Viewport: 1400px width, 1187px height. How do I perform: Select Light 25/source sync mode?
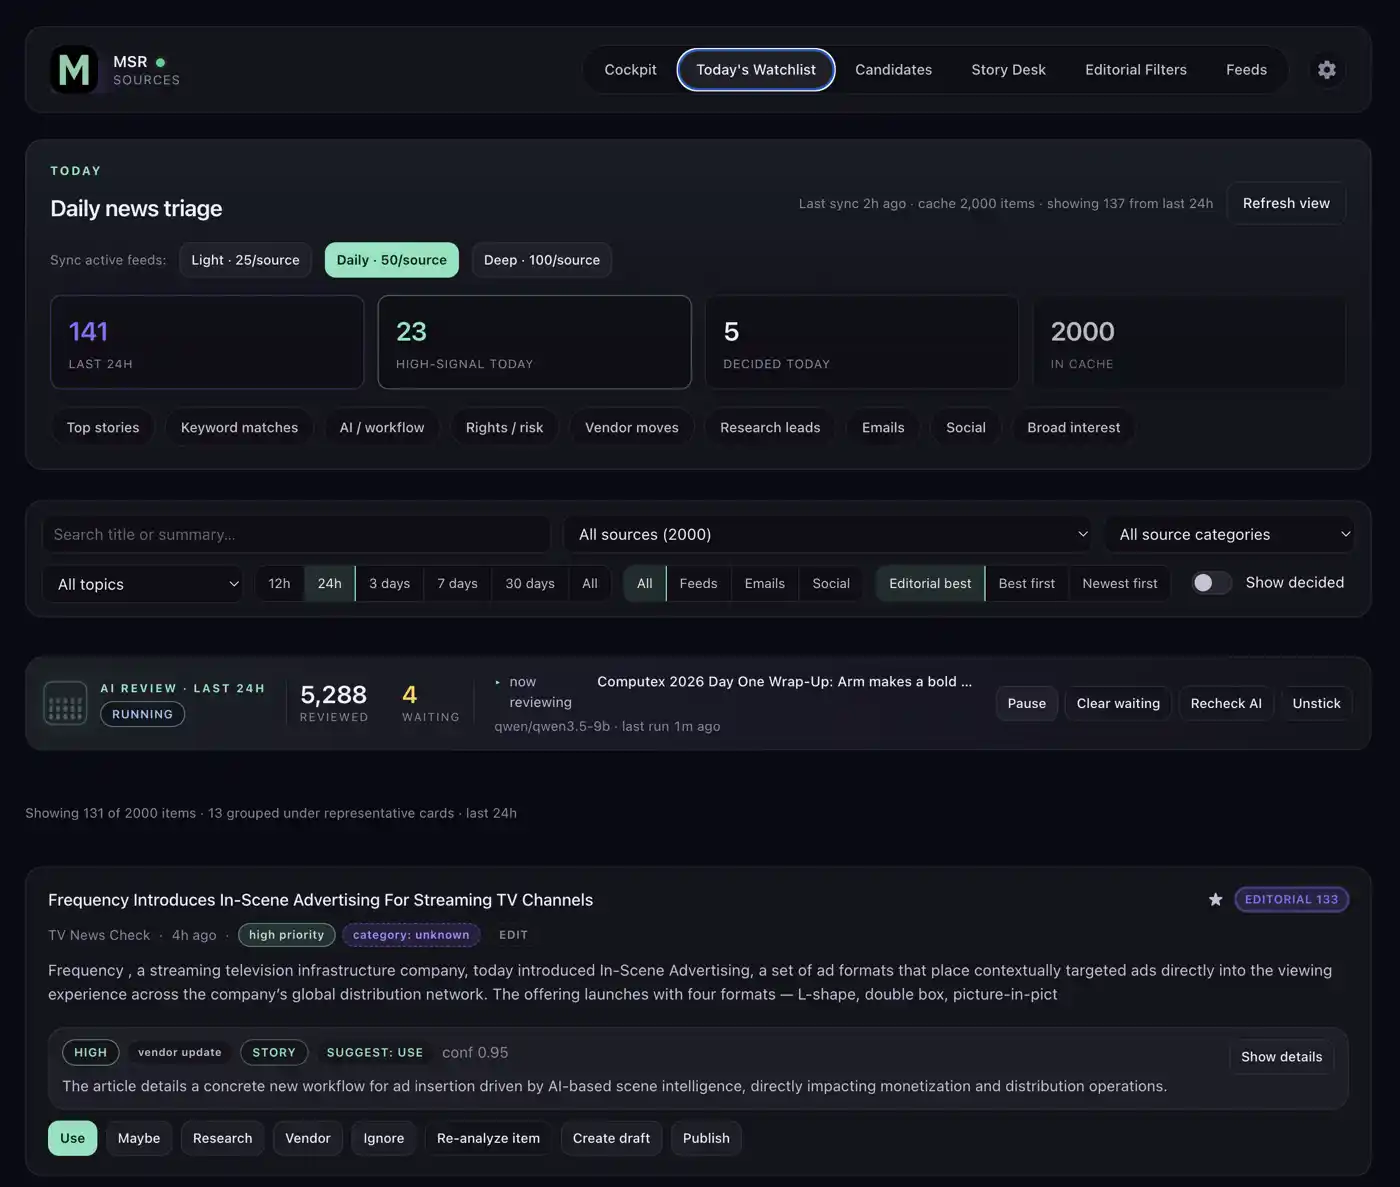245,260
